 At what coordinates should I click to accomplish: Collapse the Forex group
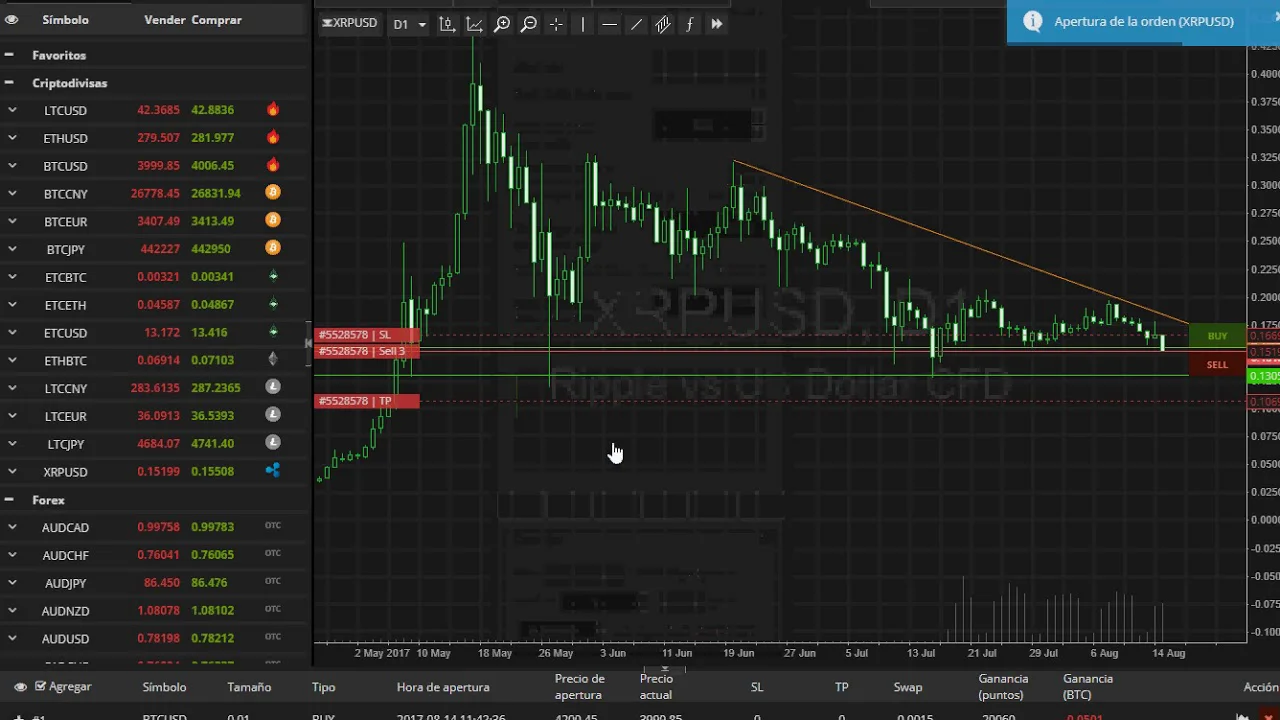coord(9,500)
